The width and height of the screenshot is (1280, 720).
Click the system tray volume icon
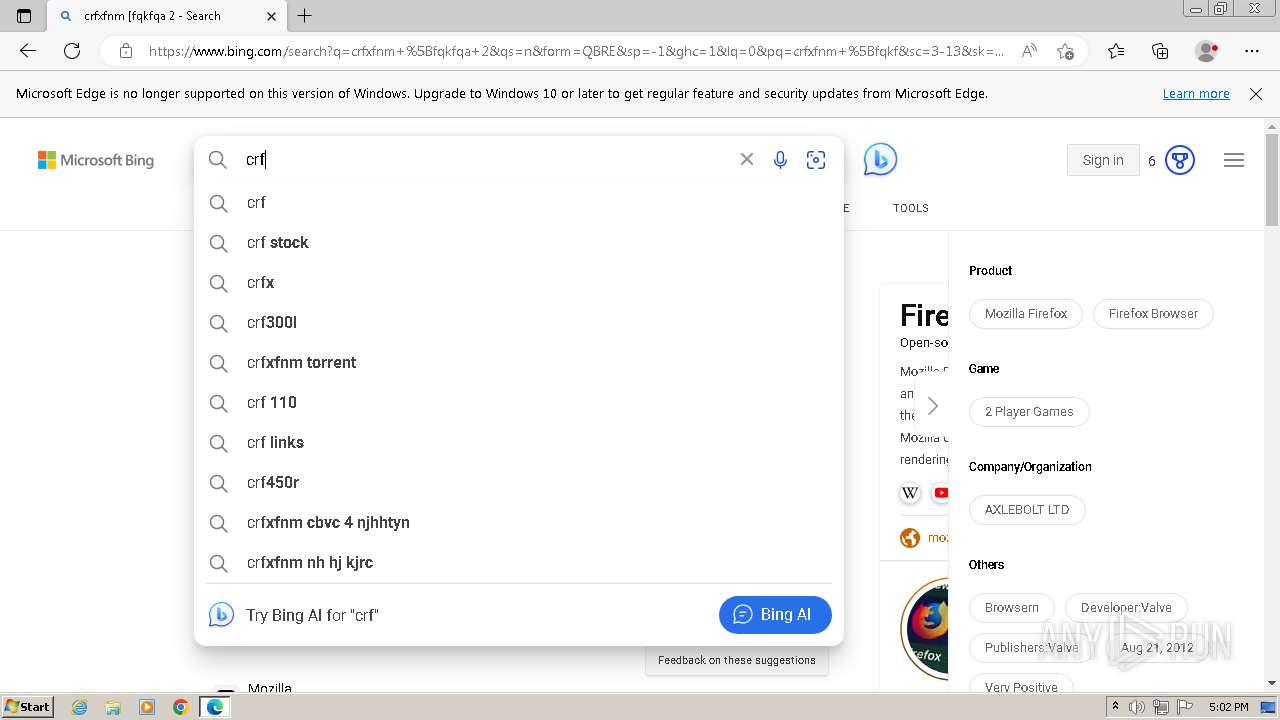point(1136,707)
